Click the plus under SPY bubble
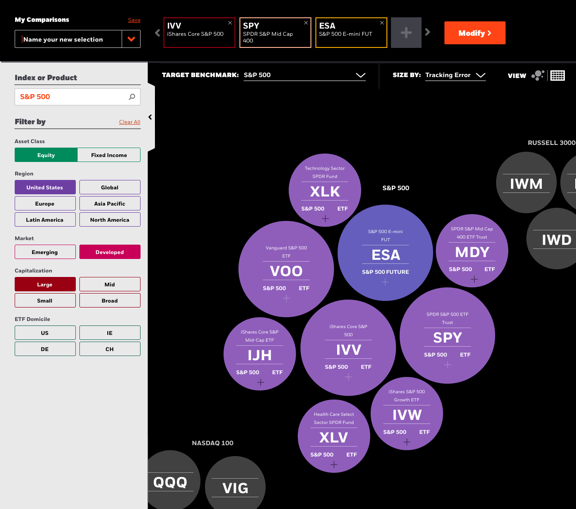This screenshot has height=509, width=576. (447, 365)
